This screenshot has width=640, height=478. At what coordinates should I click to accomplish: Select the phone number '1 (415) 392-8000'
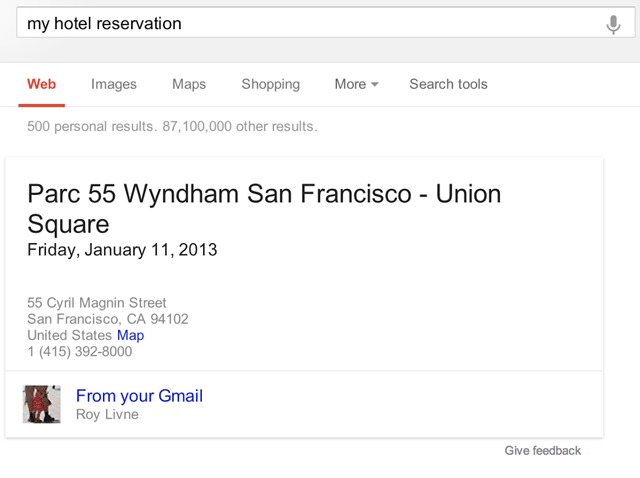pyautogui.click(x=80, y=351)
